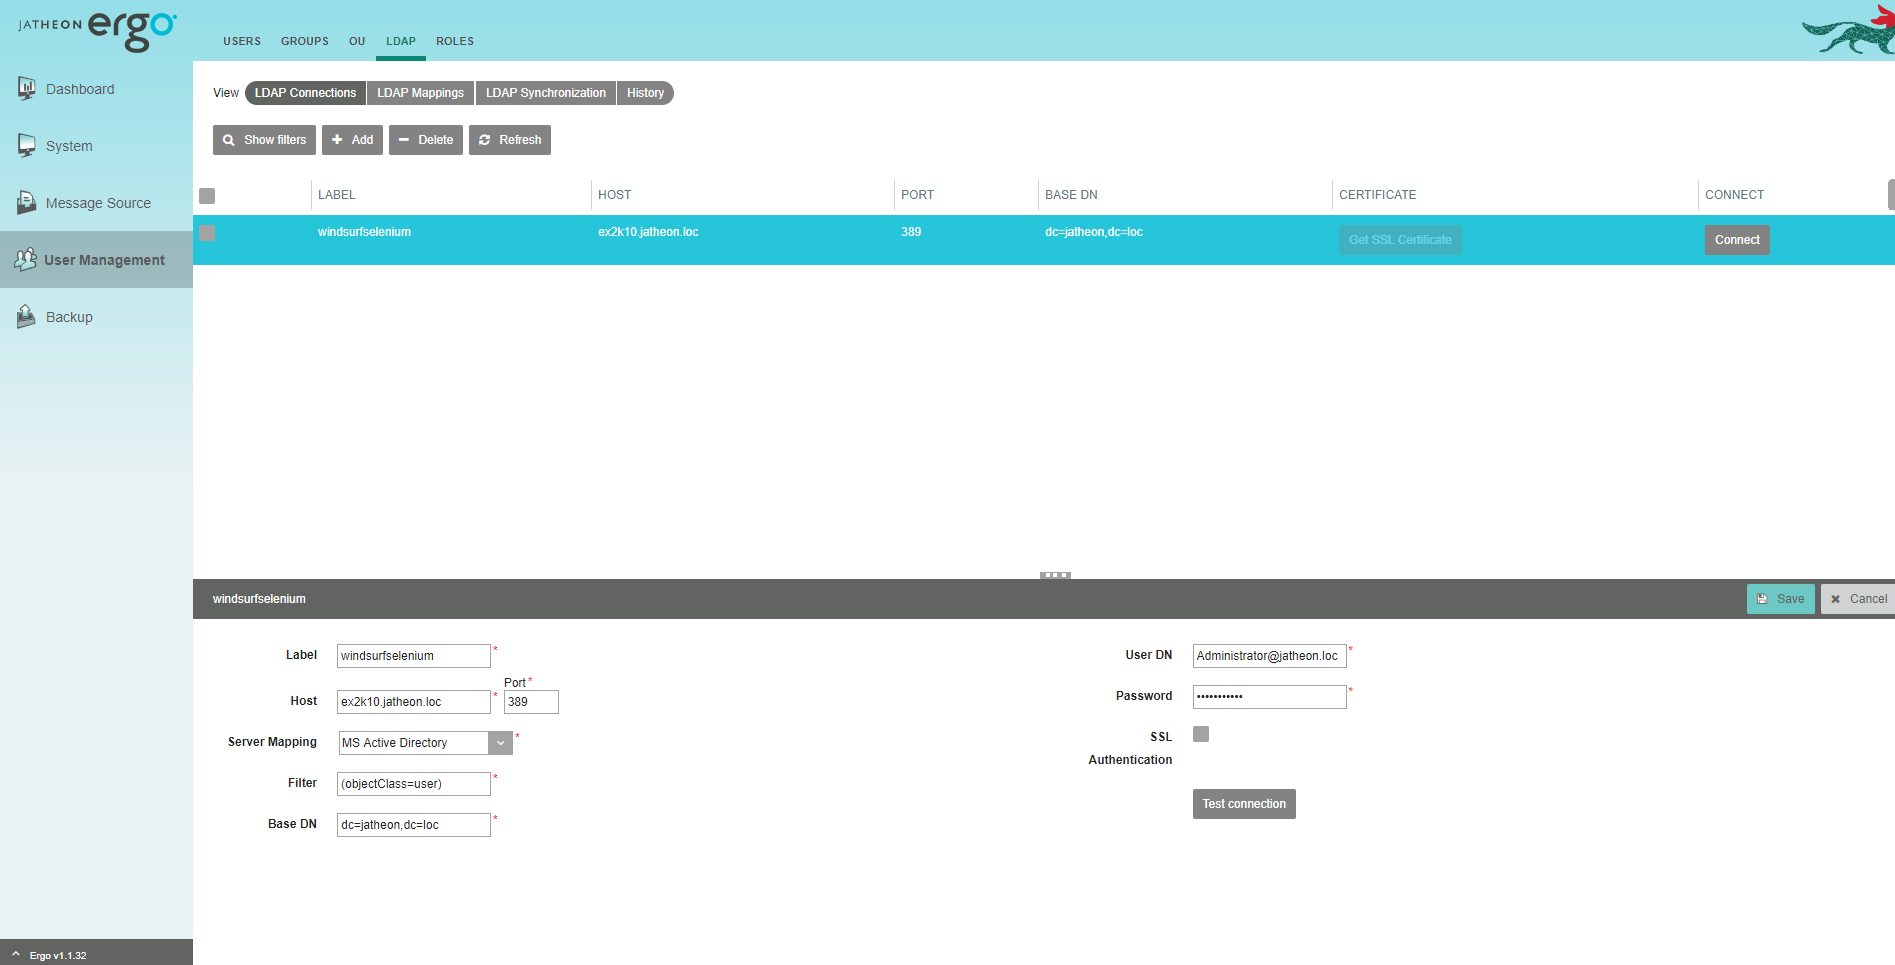Open the History view
Viewport: 1895px width, 965px height.
coord(645,93)
